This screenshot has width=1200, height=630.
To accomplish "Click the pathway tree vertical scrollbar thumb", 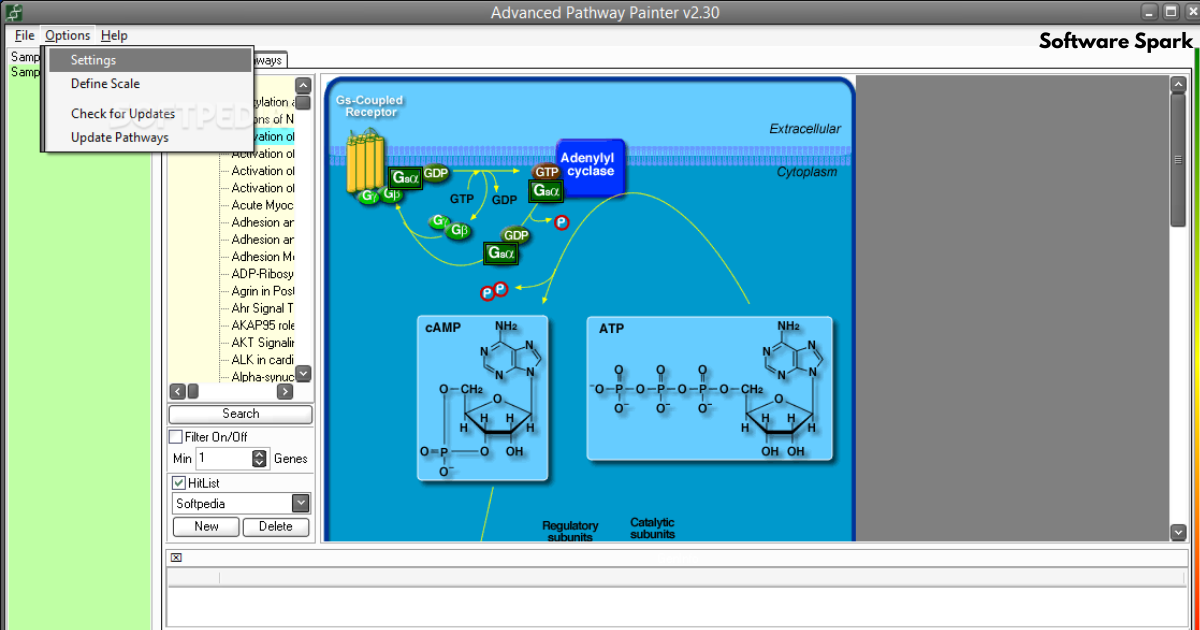I will click(303, 103).
